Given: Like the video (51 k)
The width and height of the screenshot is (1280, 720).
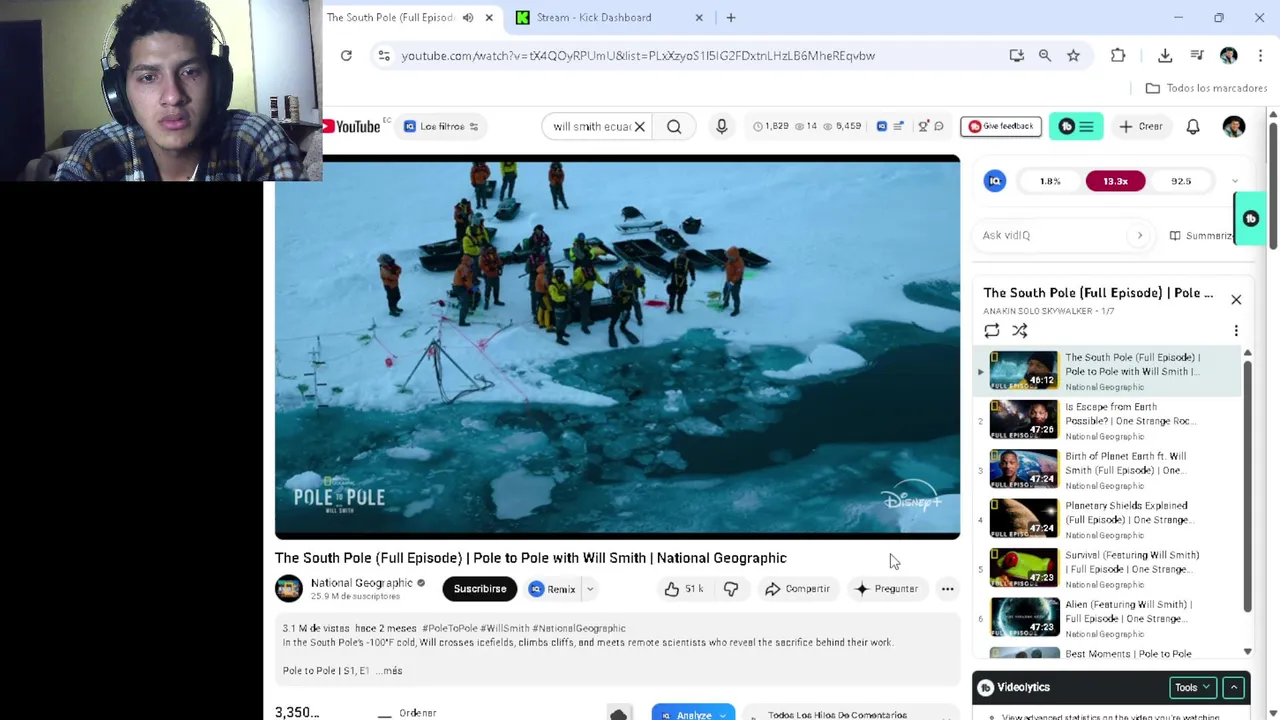Looking at the screenshot, I should click(685, 589).
